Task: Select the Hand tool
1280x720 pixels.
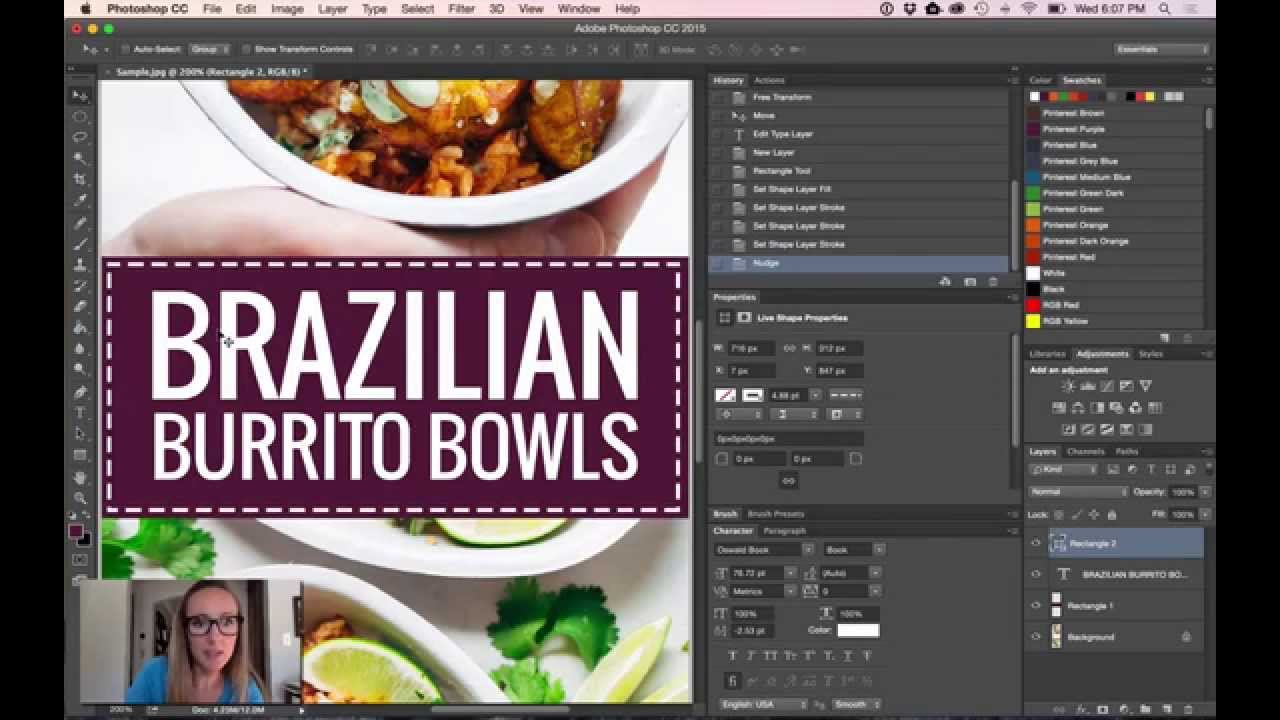Action: pyautogui.click(x=79, y=477)
